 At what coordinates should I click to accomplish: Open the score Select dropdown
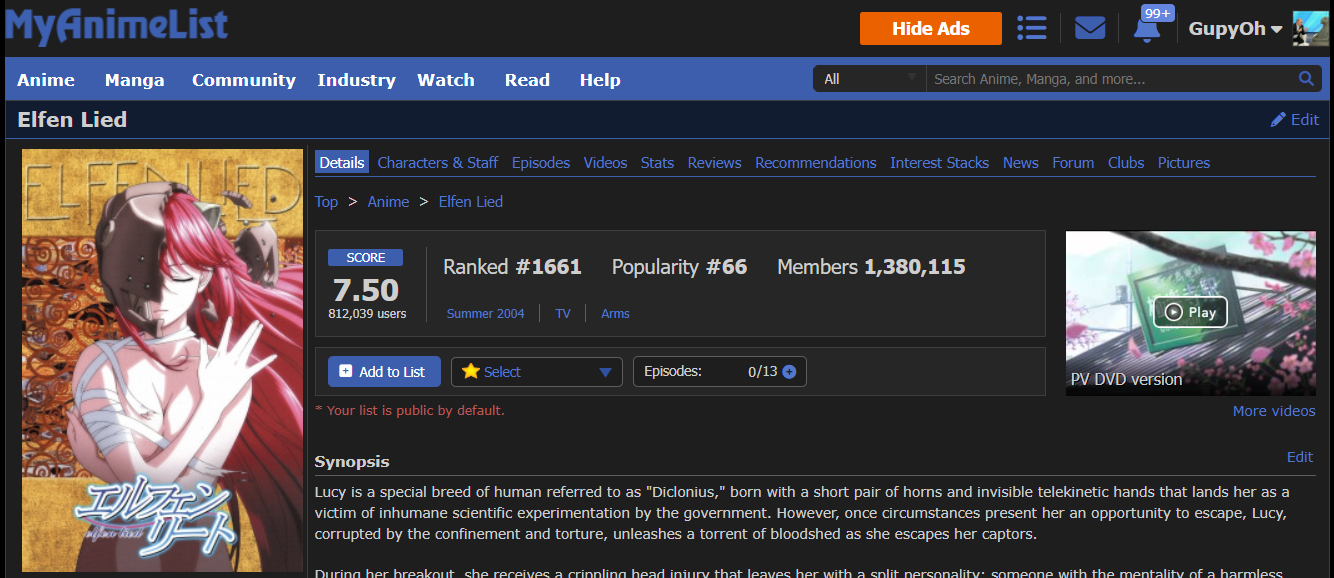coord(537,372)
